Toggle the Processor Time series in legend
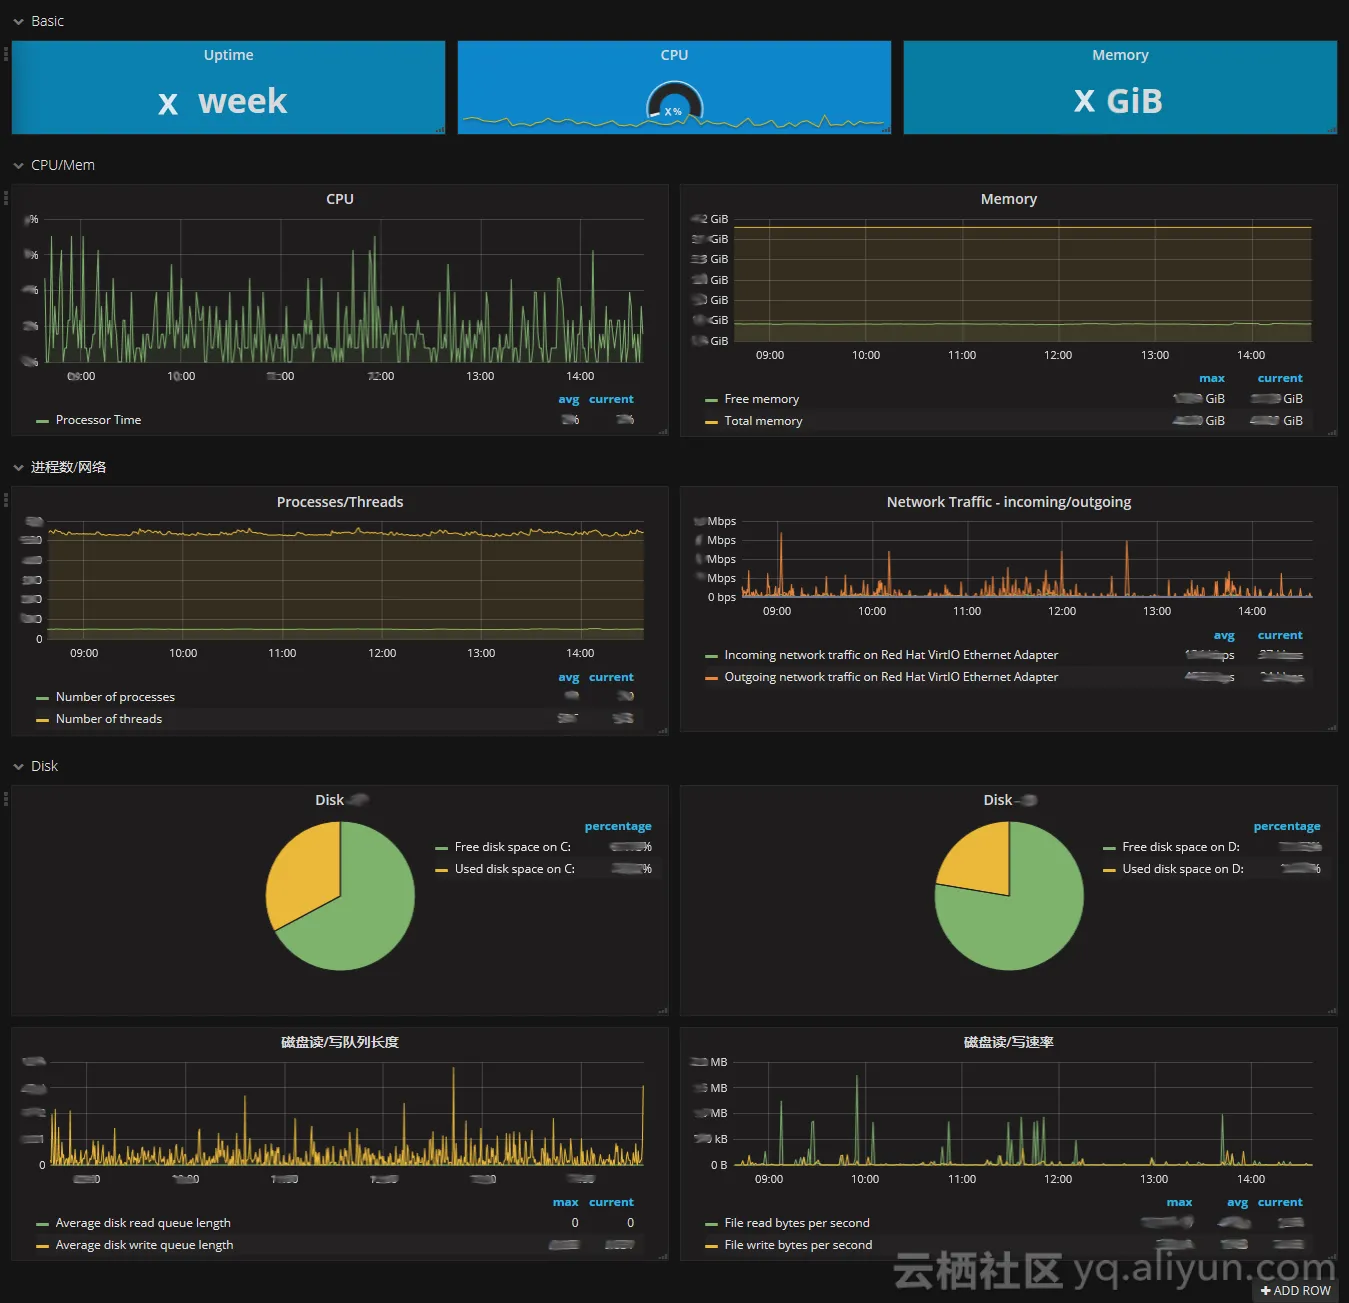The width and height of the screenshot is (1349, 1303). click(x=98, y=420)
